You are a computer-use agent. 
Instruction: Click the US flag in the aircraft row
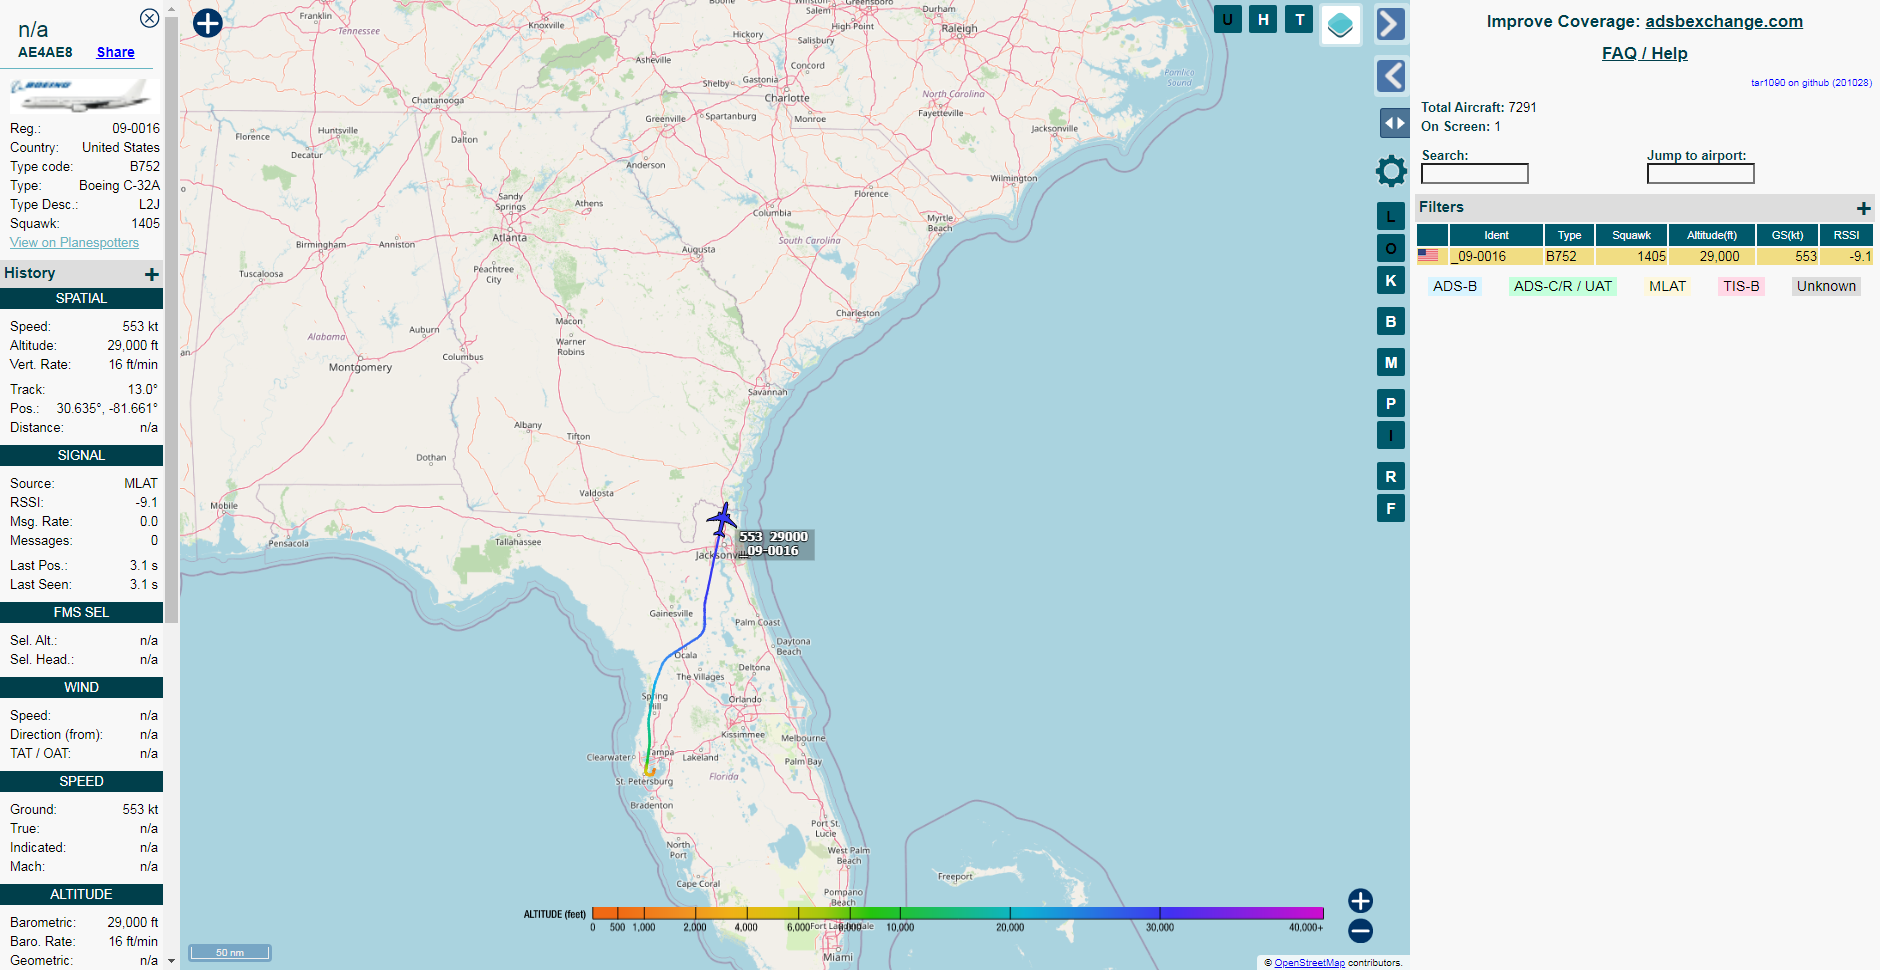pos(1428,256)
